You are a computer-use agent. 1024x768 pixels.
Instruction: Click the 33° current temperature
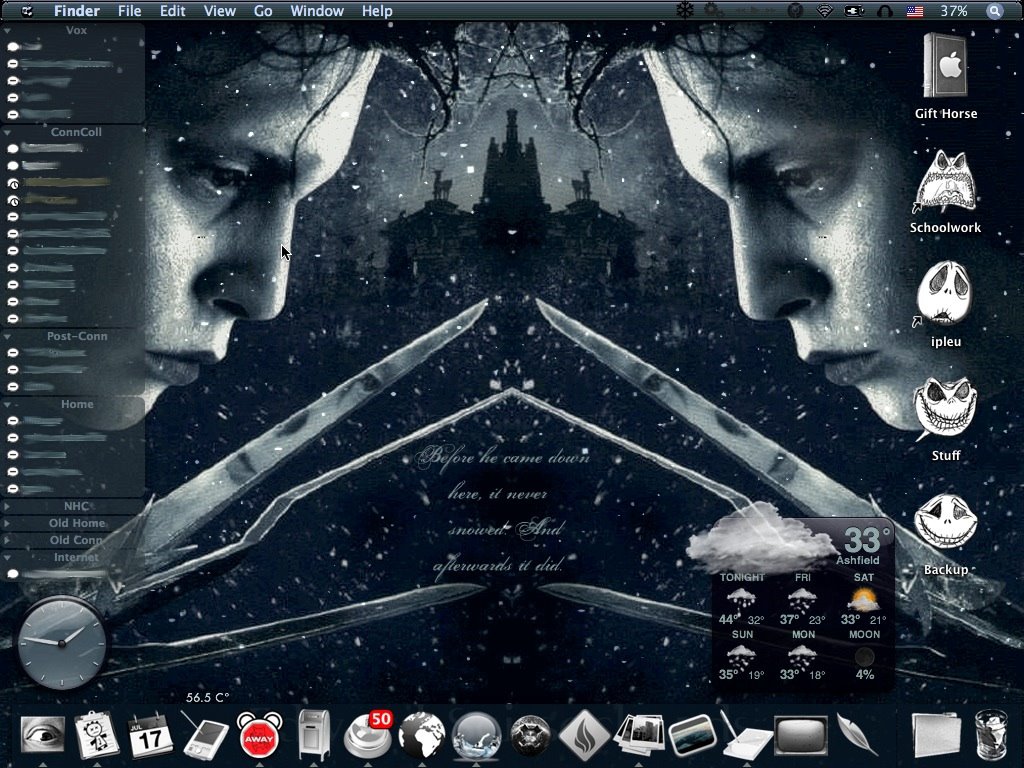pos(866,540)
